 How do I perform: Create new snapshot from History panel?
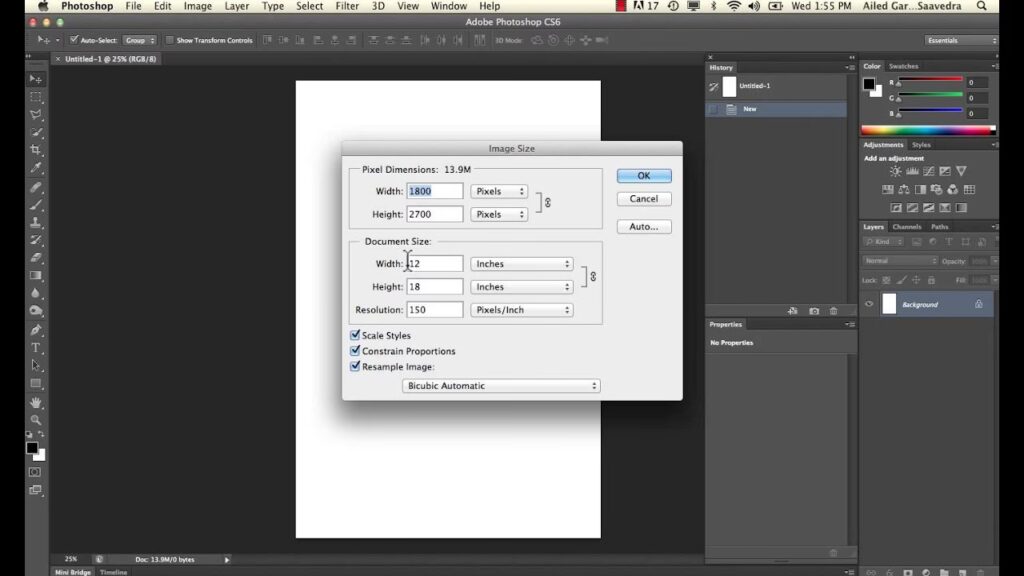point(814,311)
